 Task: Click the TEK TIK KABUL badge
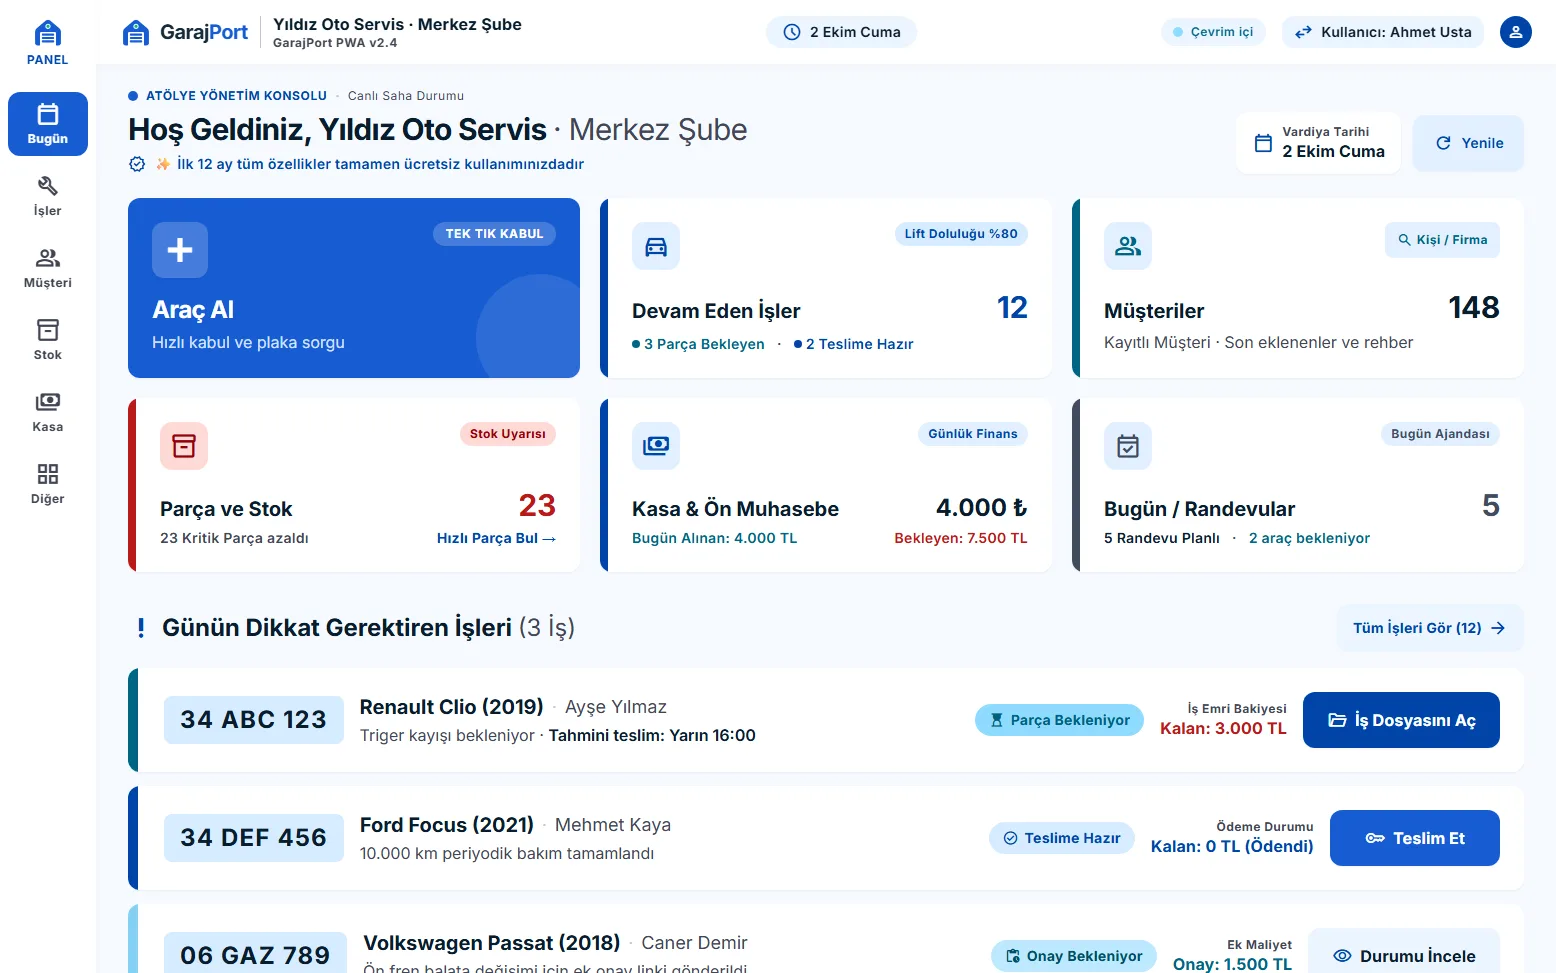(x=494, y=234)
